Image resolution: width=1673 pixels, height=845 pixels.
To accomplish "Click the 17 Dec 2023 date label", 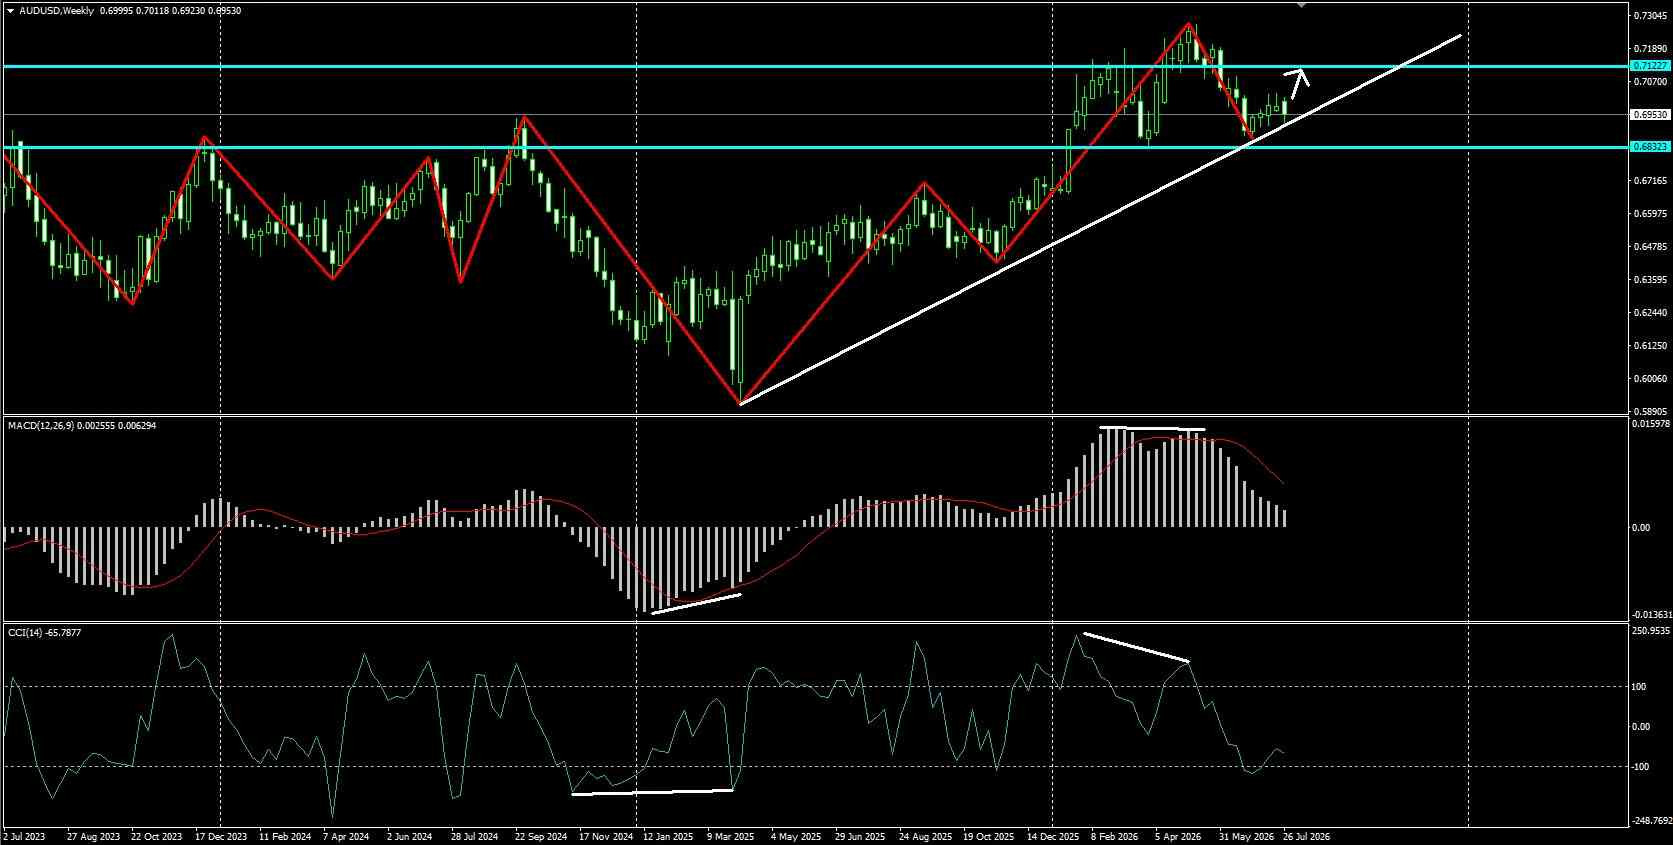I will pos(221,836).
